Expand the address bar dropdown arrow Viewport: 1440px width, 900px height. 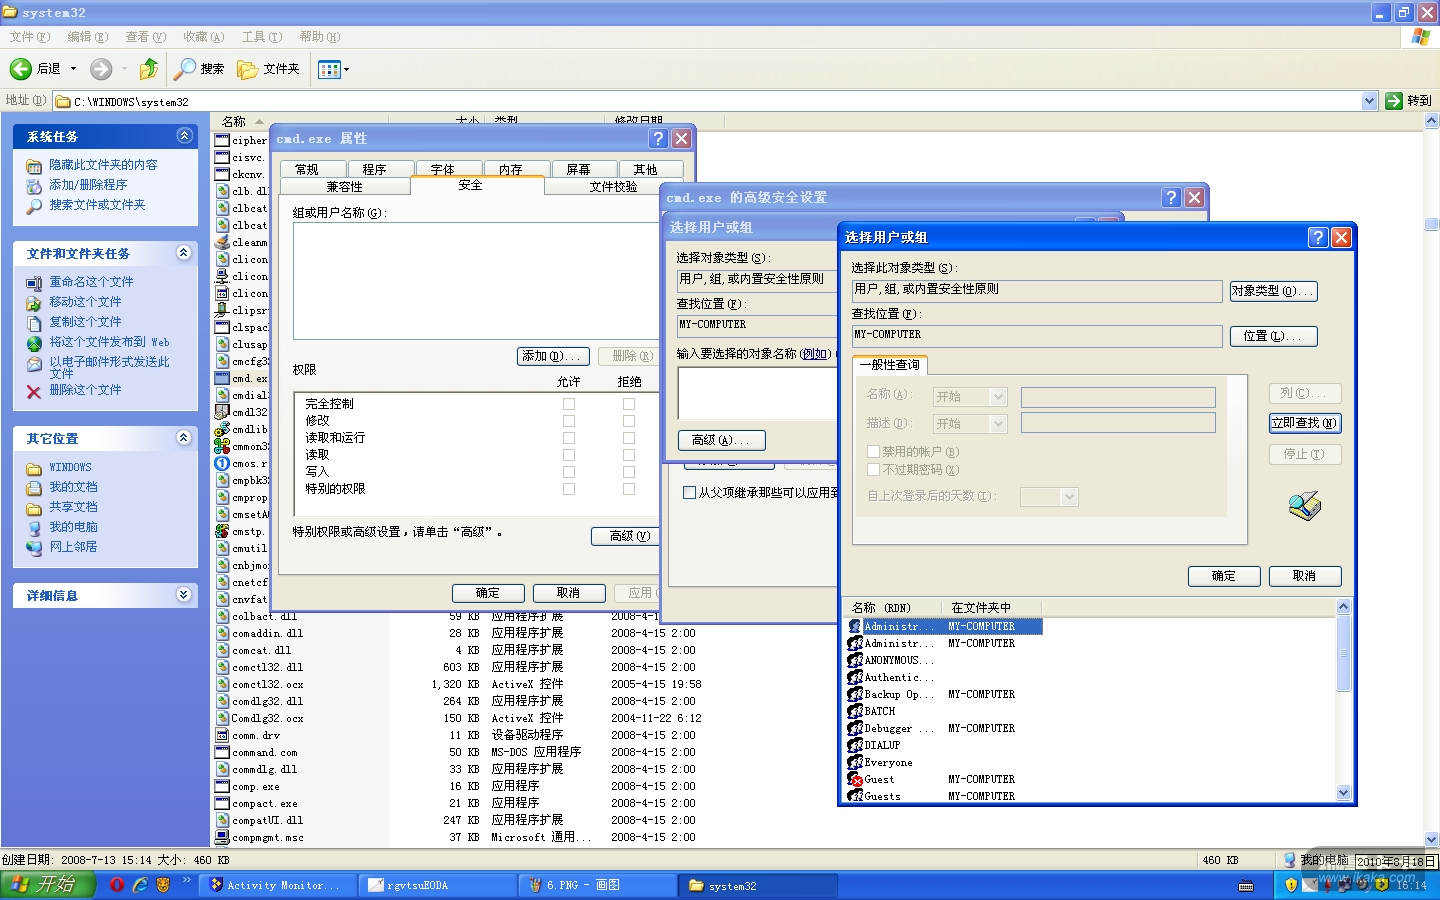point(1369,101)
